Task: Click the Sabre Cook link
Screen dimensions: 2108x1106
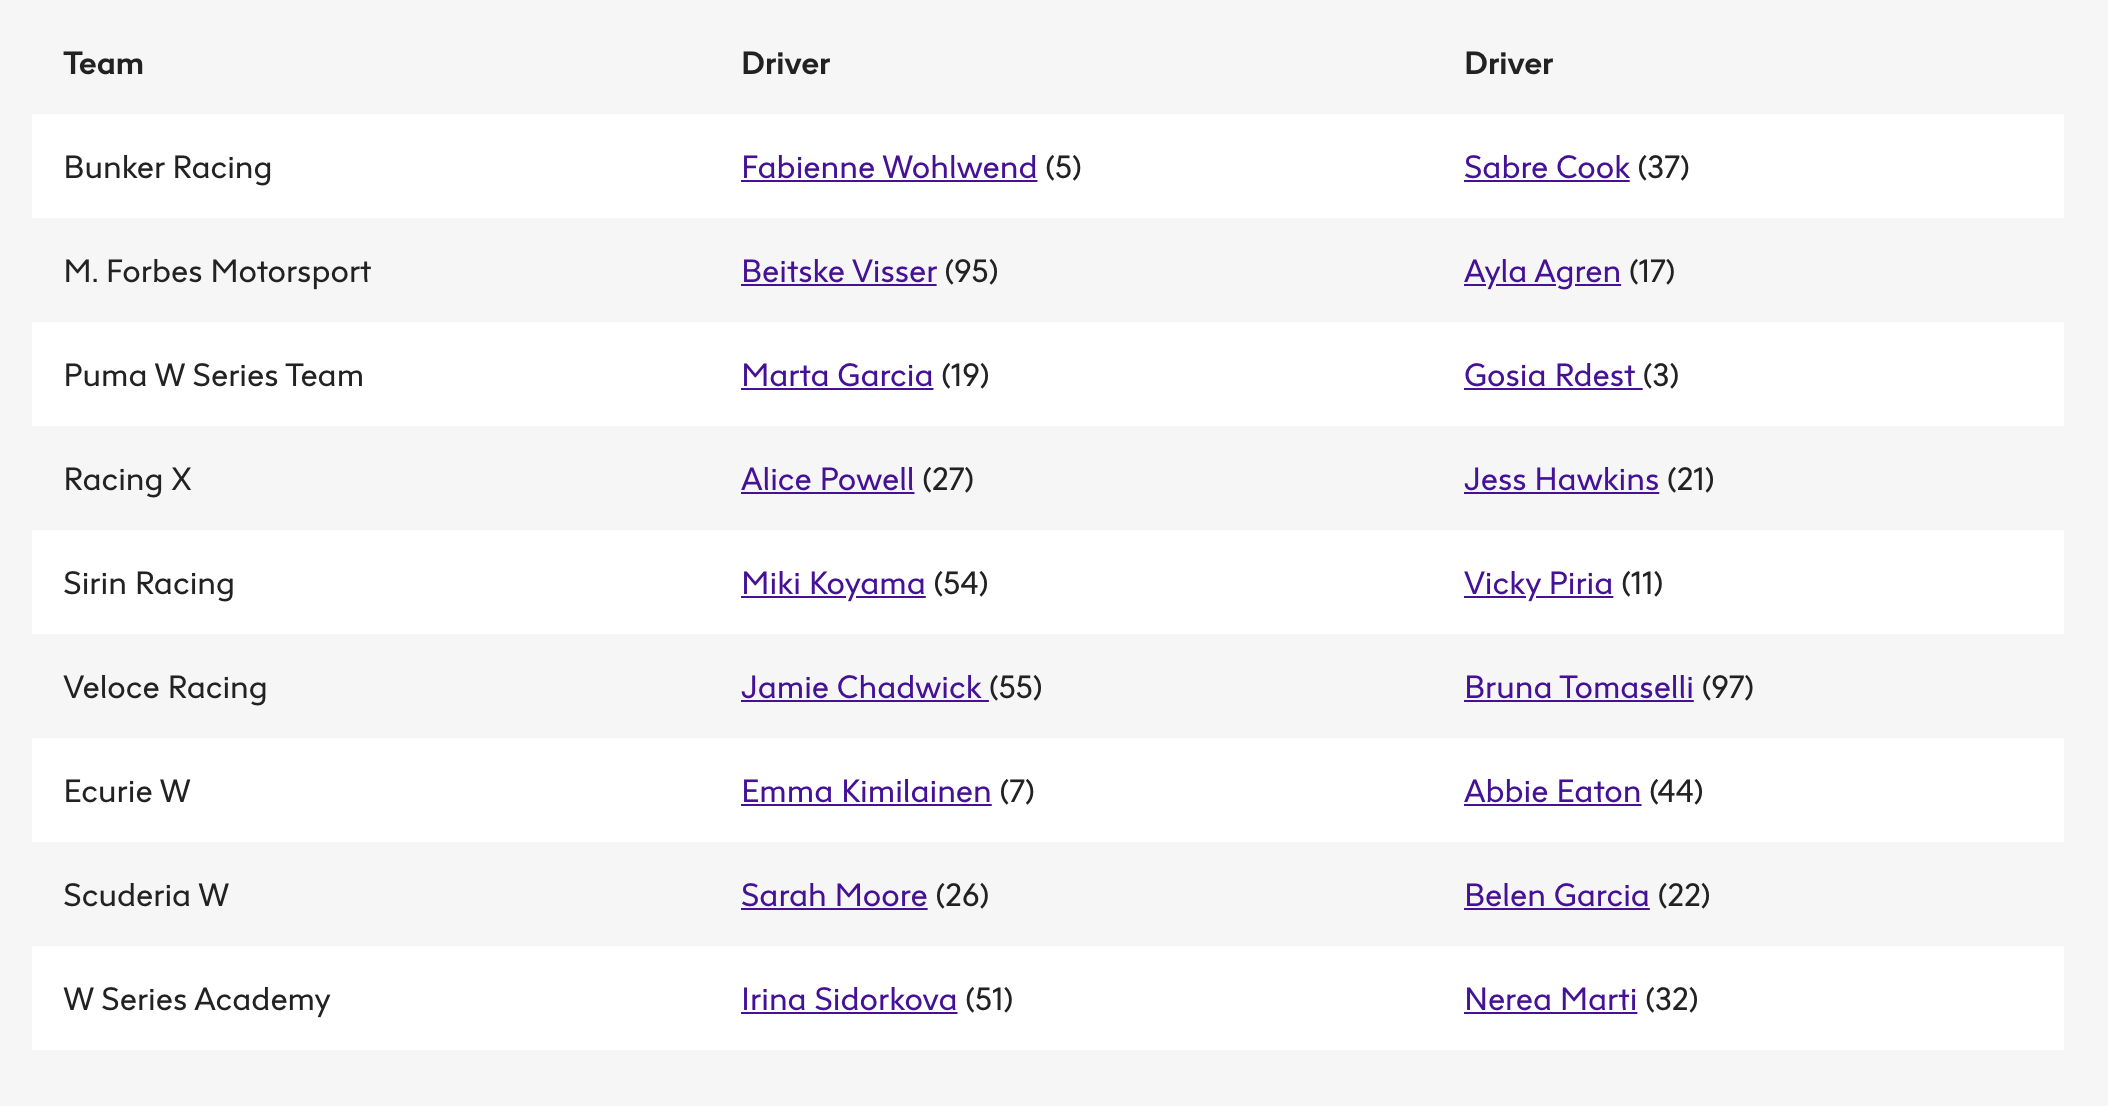Action: pos(1546,167)
